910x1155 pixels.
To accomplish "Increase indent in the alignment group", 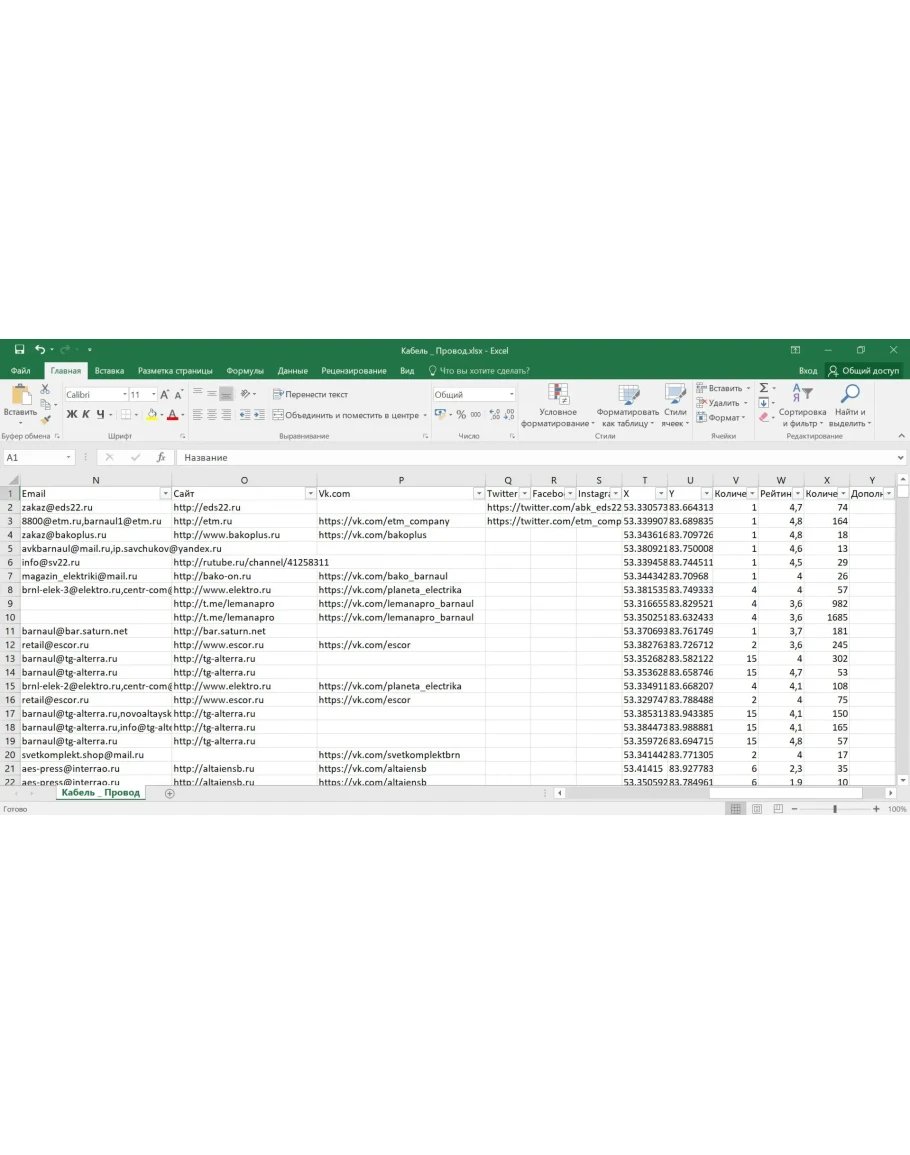I will [259, 415].
